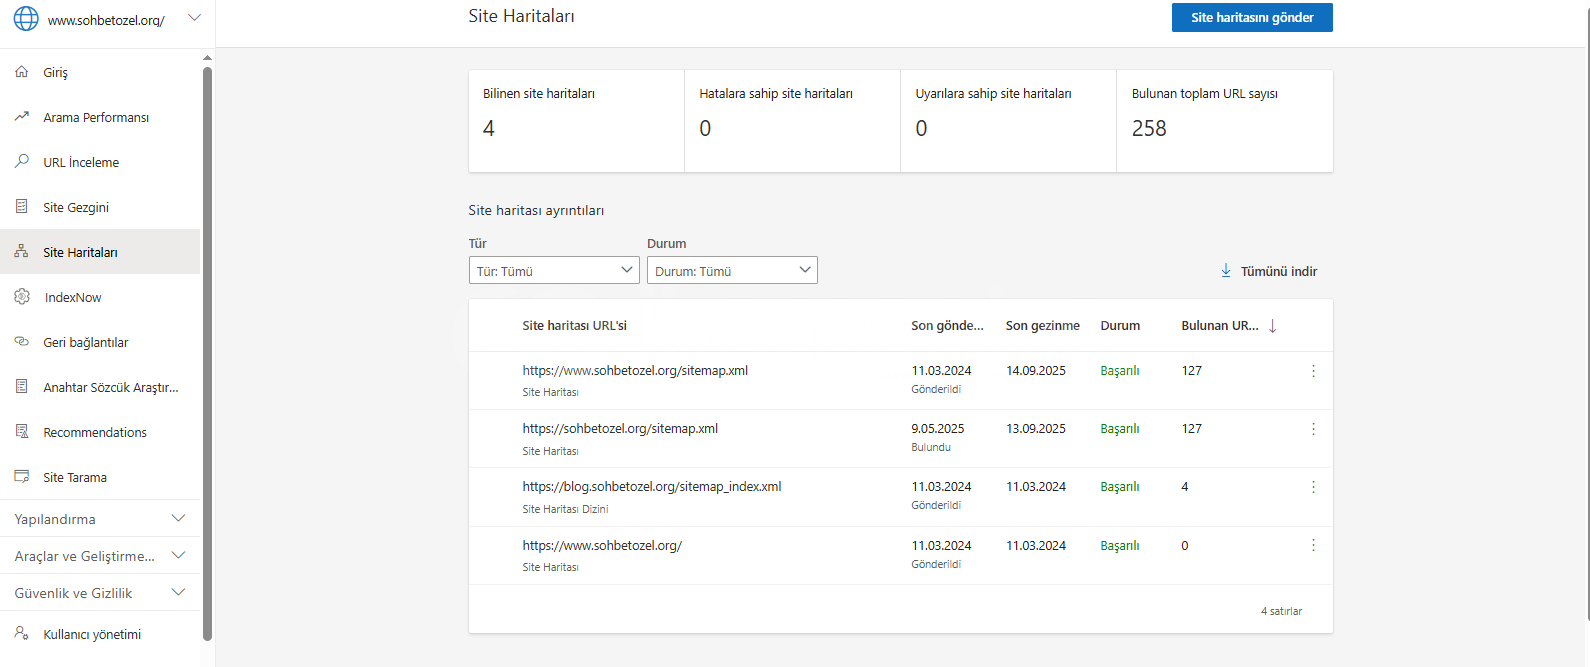Click the Giriş home icon
This screenshot has width=1590, height=667.
point(22,72)
